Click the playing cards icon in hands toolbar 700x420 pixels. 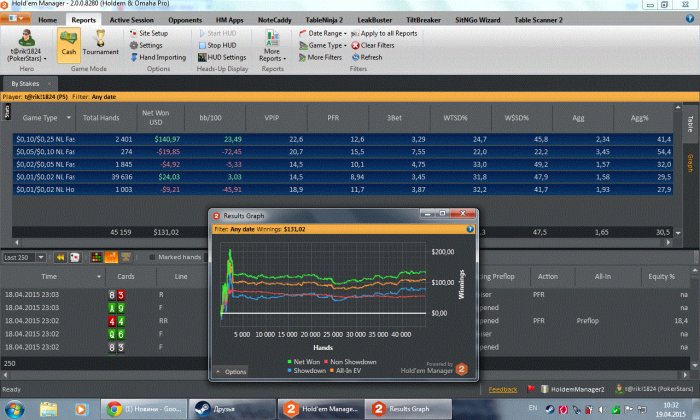coord(75,258)
